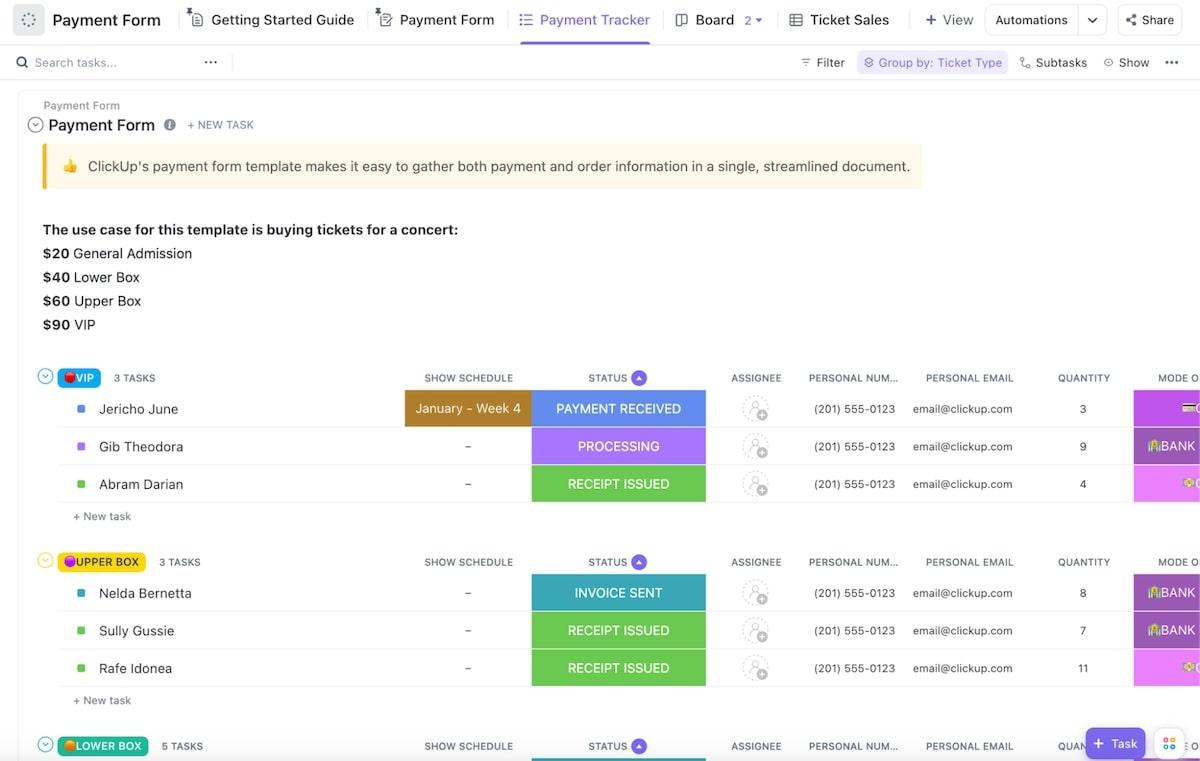Click the info icon beside Payment Form title

(170, 125)
